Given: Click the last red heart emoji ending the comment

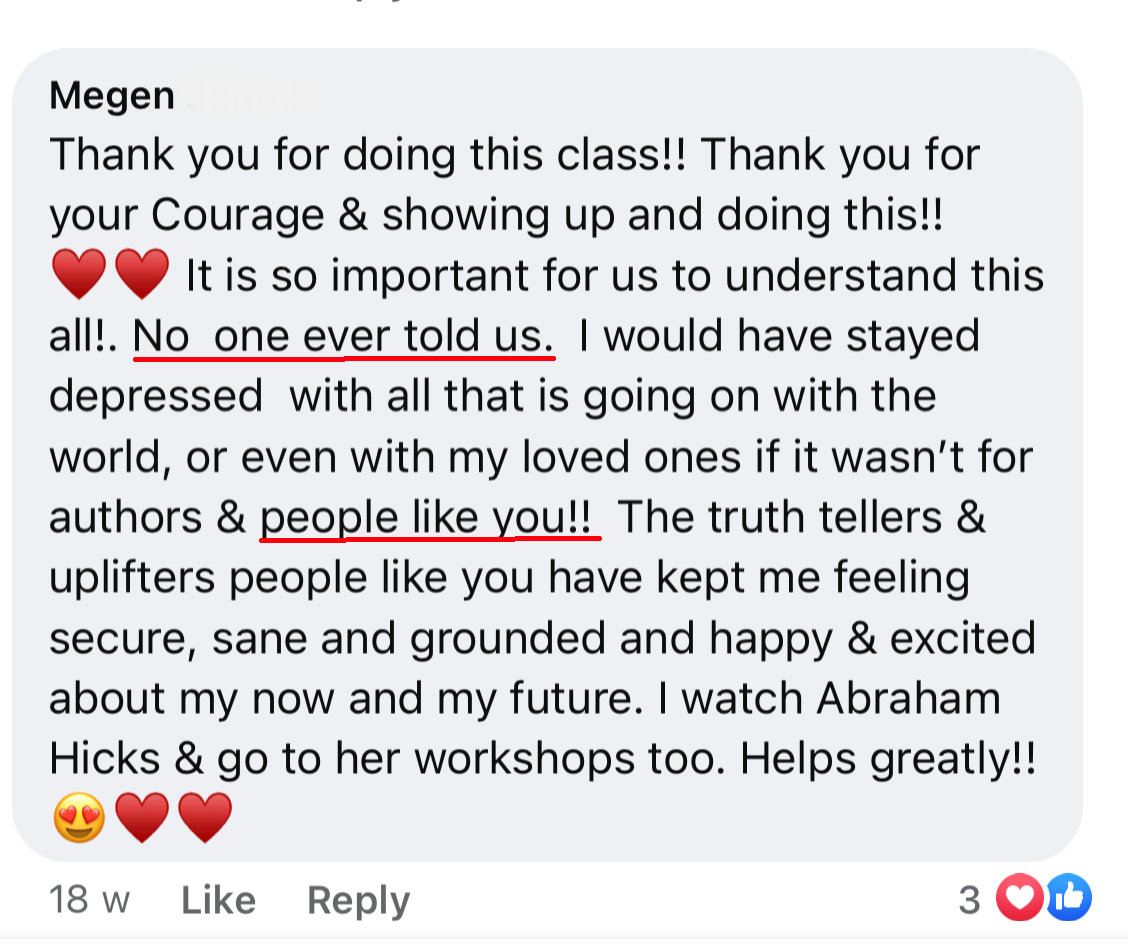Looking at the screenshot, I should 205,818.
